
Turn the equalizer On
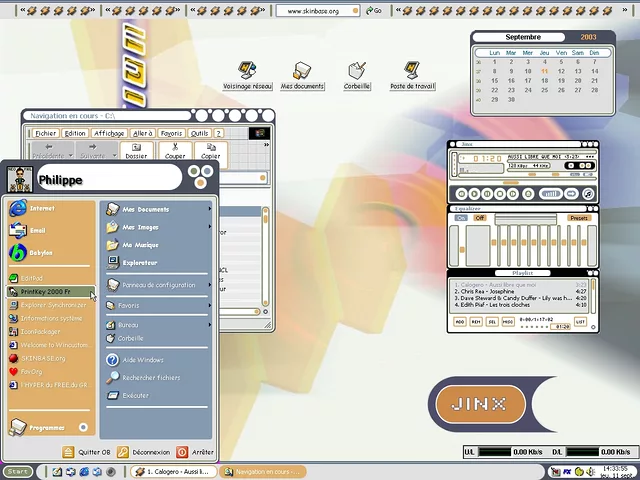point(463,217)
